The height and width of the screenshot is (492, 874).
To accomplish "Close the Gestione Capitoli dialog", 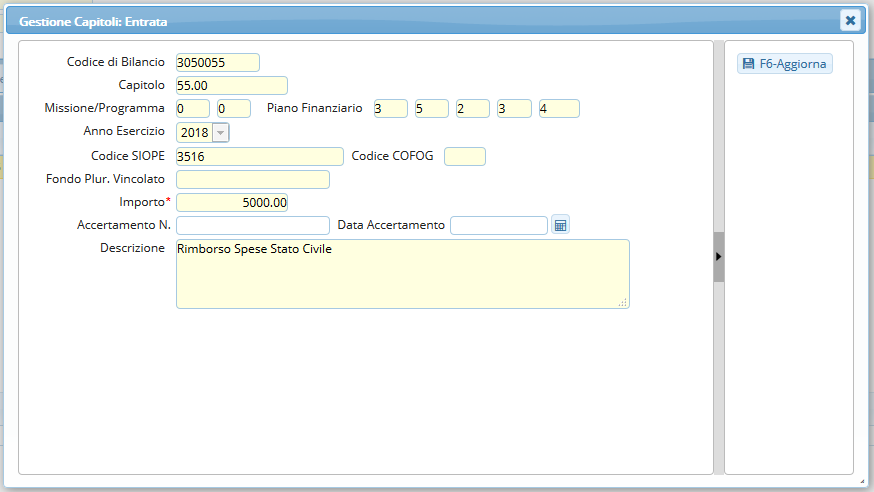I will [x=849, y=20].
